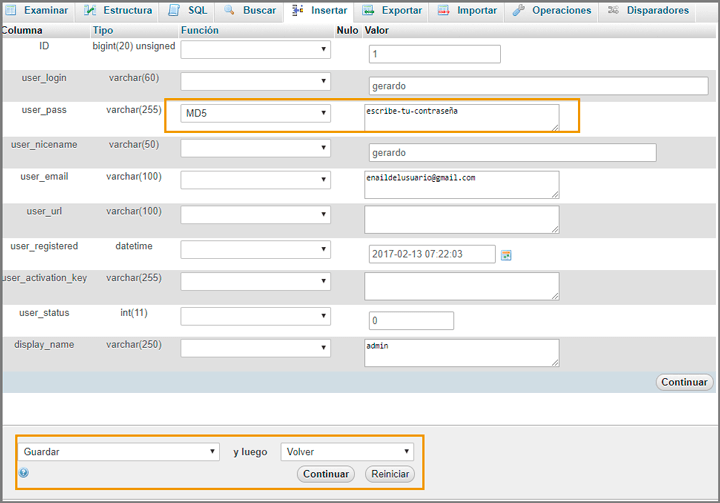The height and width of the screenshot is (503, 720).
Task: Switch to the SQL tab
Action: tap(188, 11)
